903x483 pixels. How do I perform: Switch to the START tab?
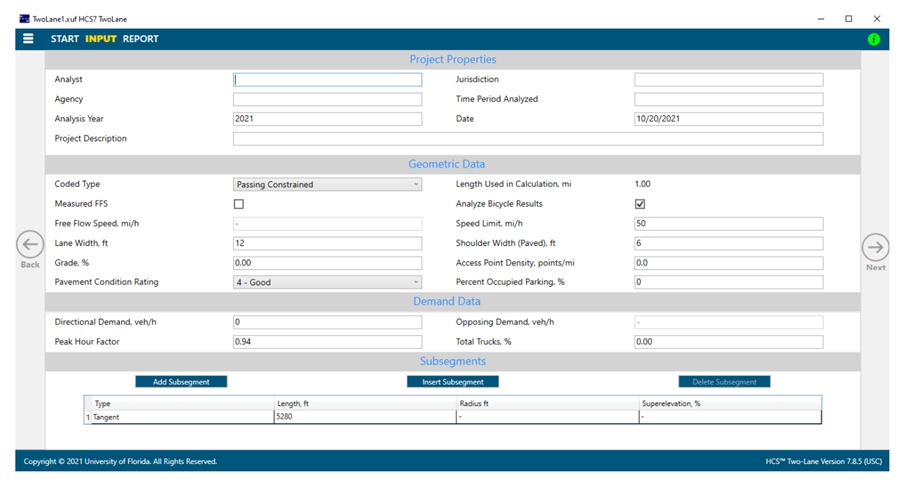pyautogui.click(x=64, y=39)
